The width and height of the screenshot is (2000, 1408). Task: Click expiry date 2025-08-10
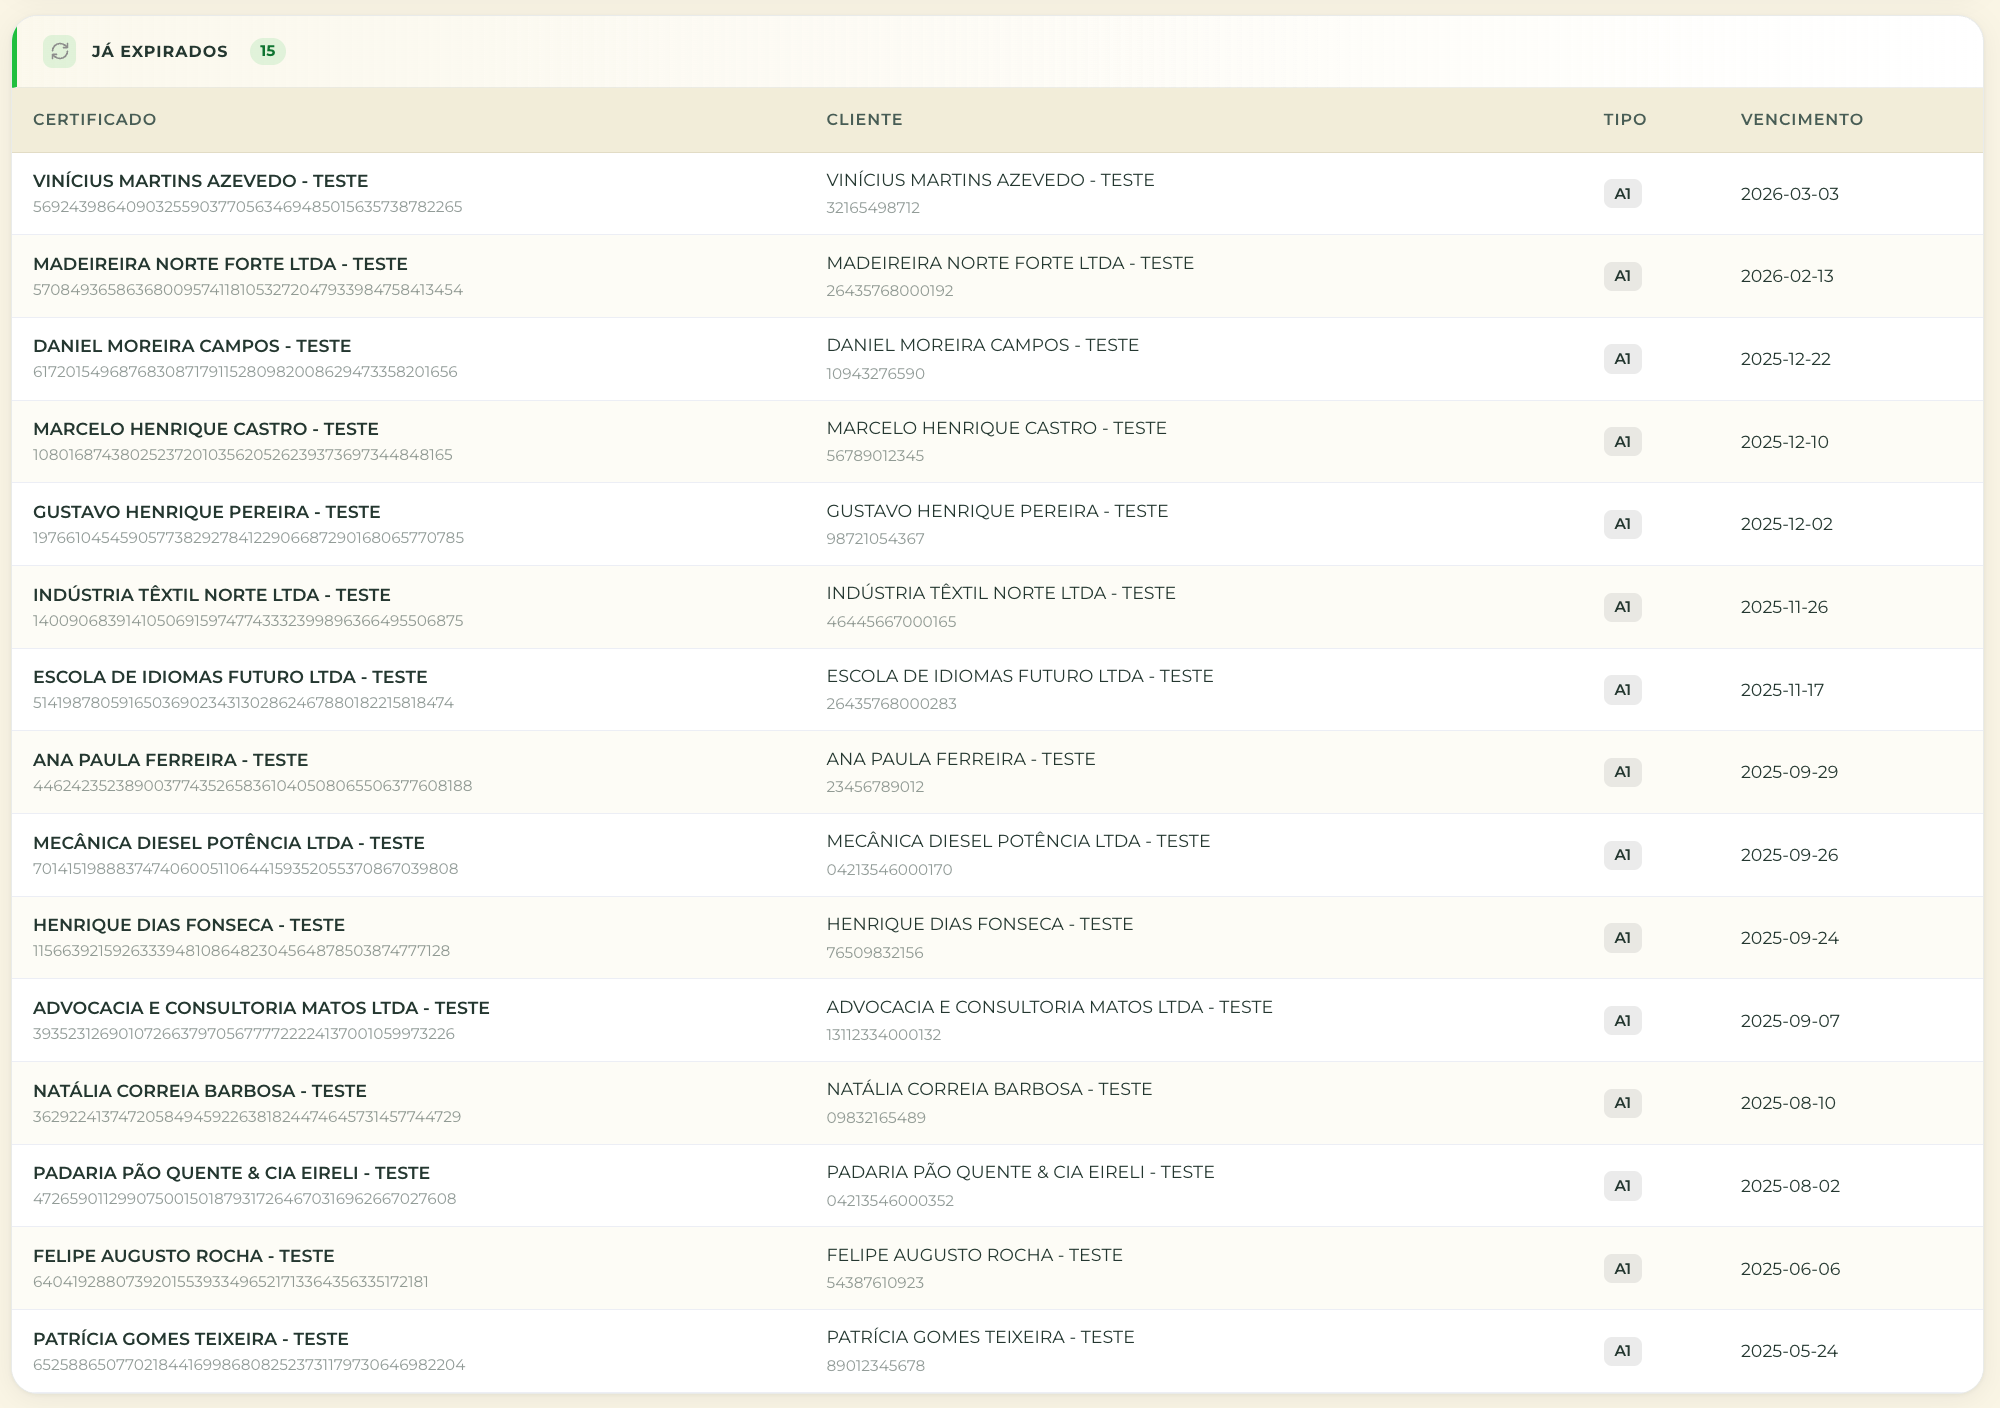click(x=1788, y=1103)
